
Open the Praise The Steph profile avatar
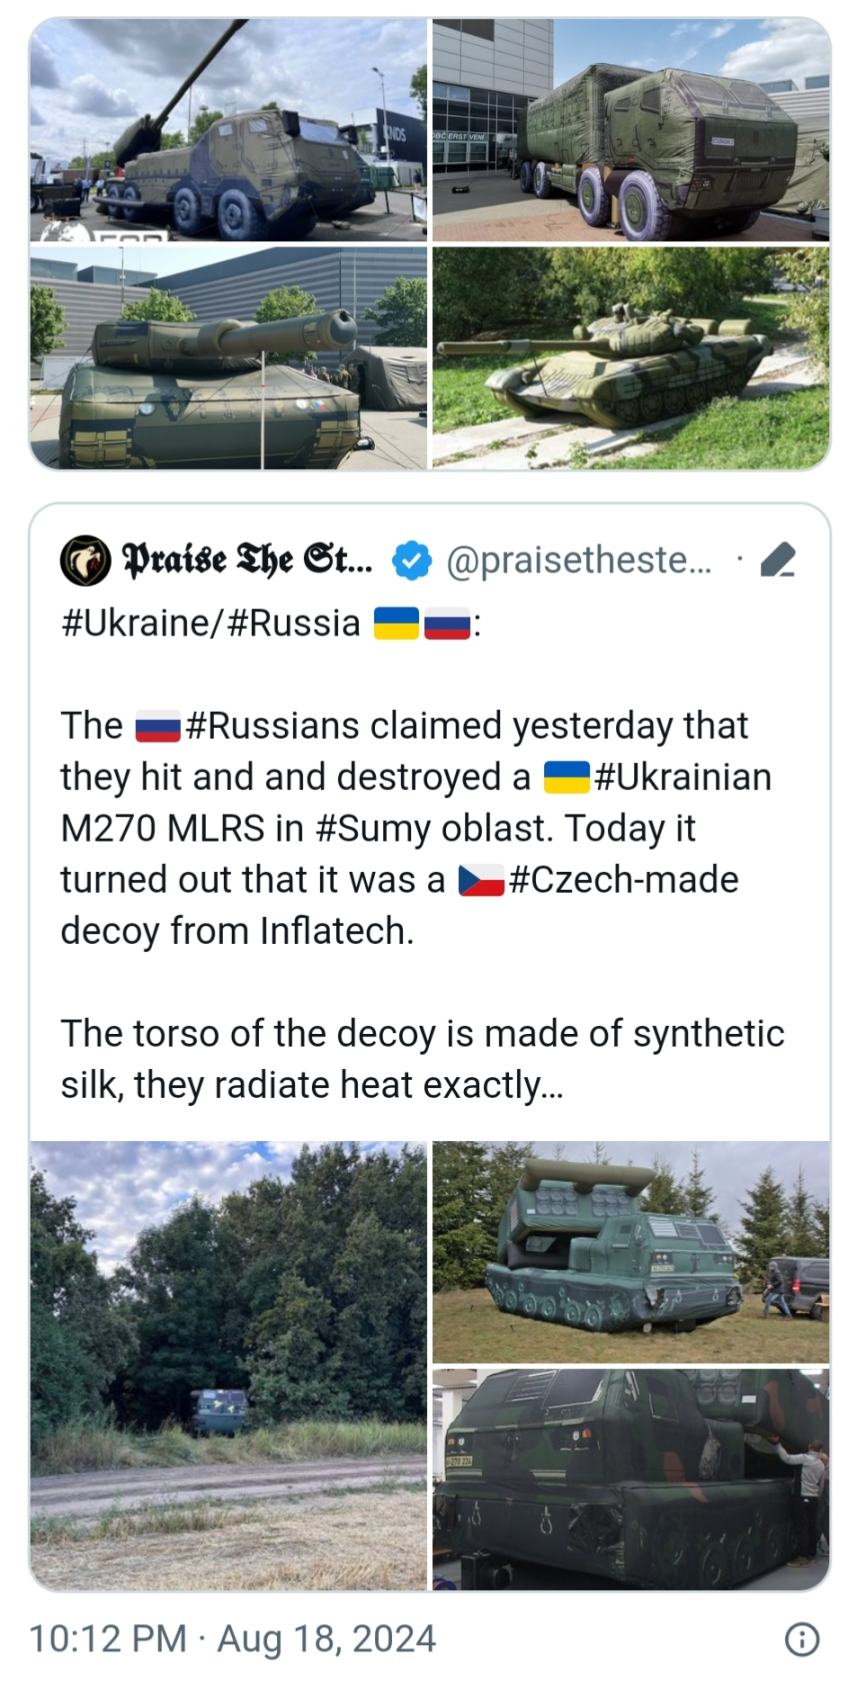tap(86, 562)
